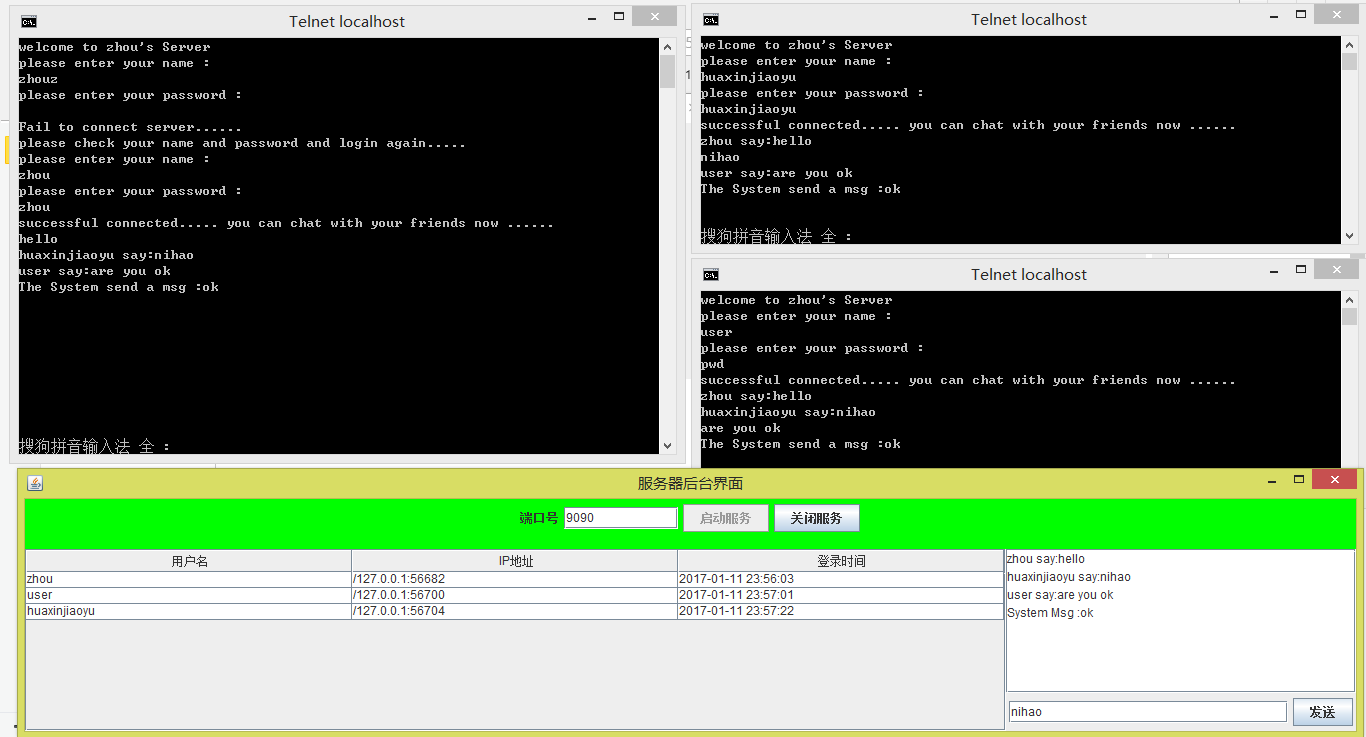Image resolution: width=1366 pixels, height=737 pixels.
Task: Click 'are you ok' line in lower-right Telnet window
Action: (x=740, y=428)
